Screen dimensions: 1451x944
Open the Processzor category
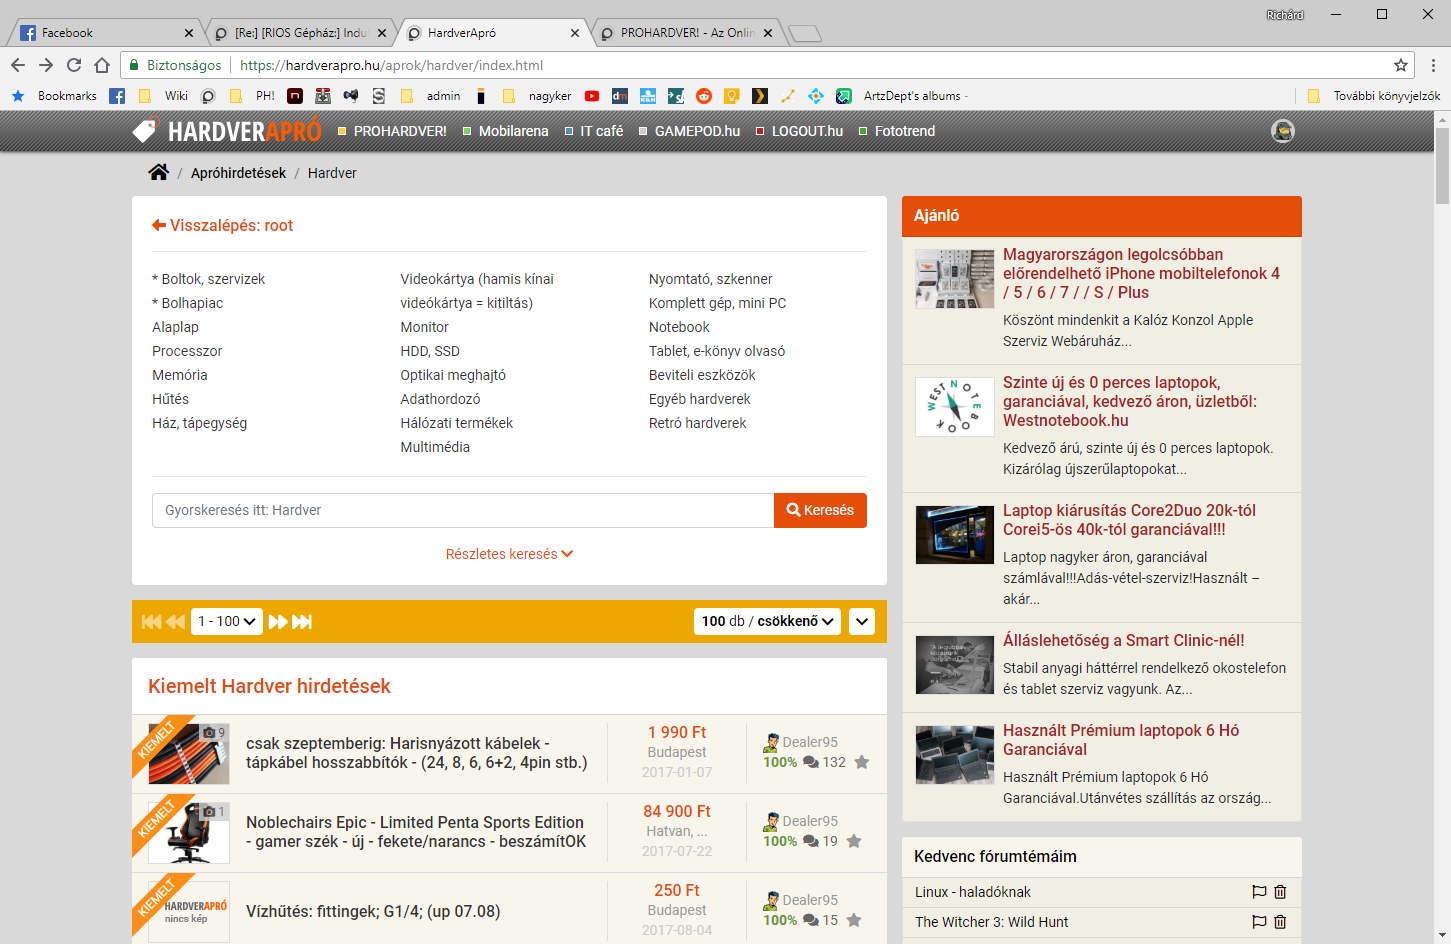[x=187, y=351]
